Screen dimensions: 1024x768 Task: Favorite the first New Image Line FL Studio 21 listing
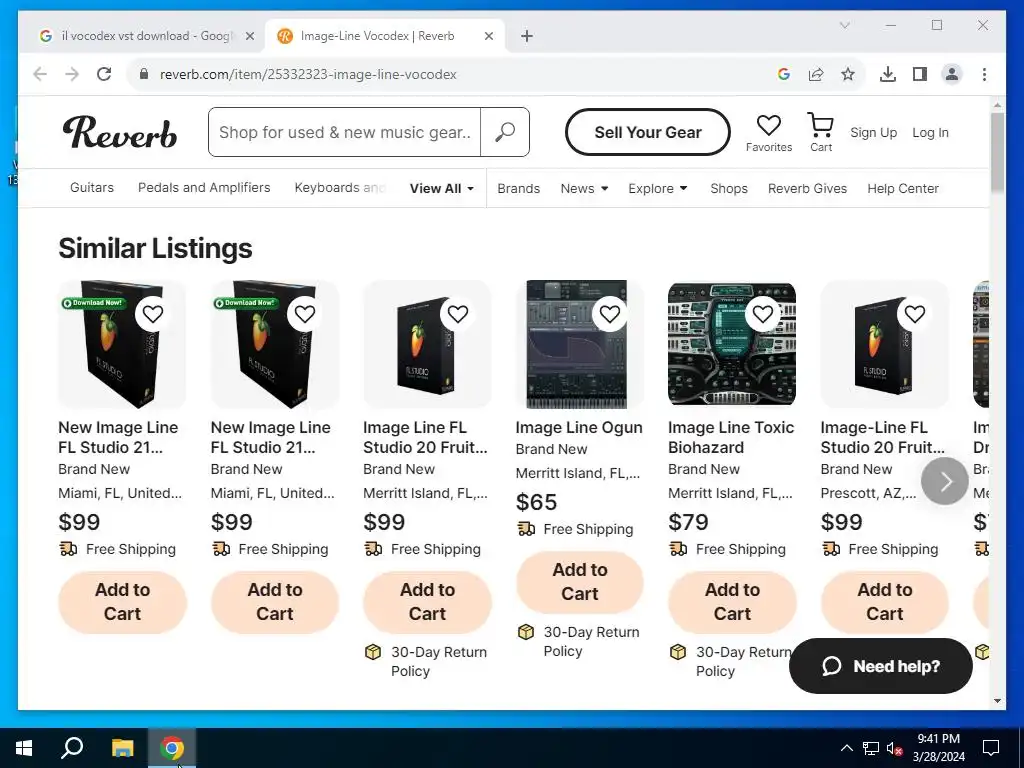[153, 314]
